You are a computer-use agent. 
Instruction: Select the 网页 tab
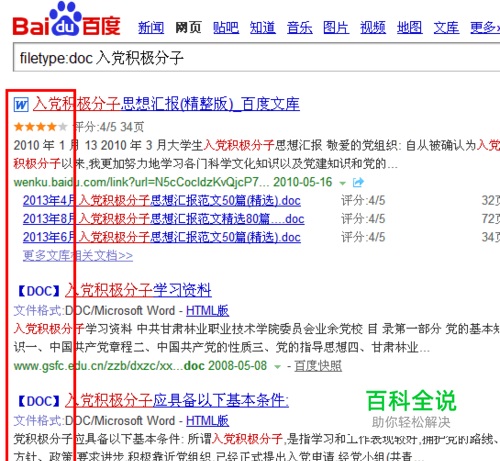(x=188, y=27)
